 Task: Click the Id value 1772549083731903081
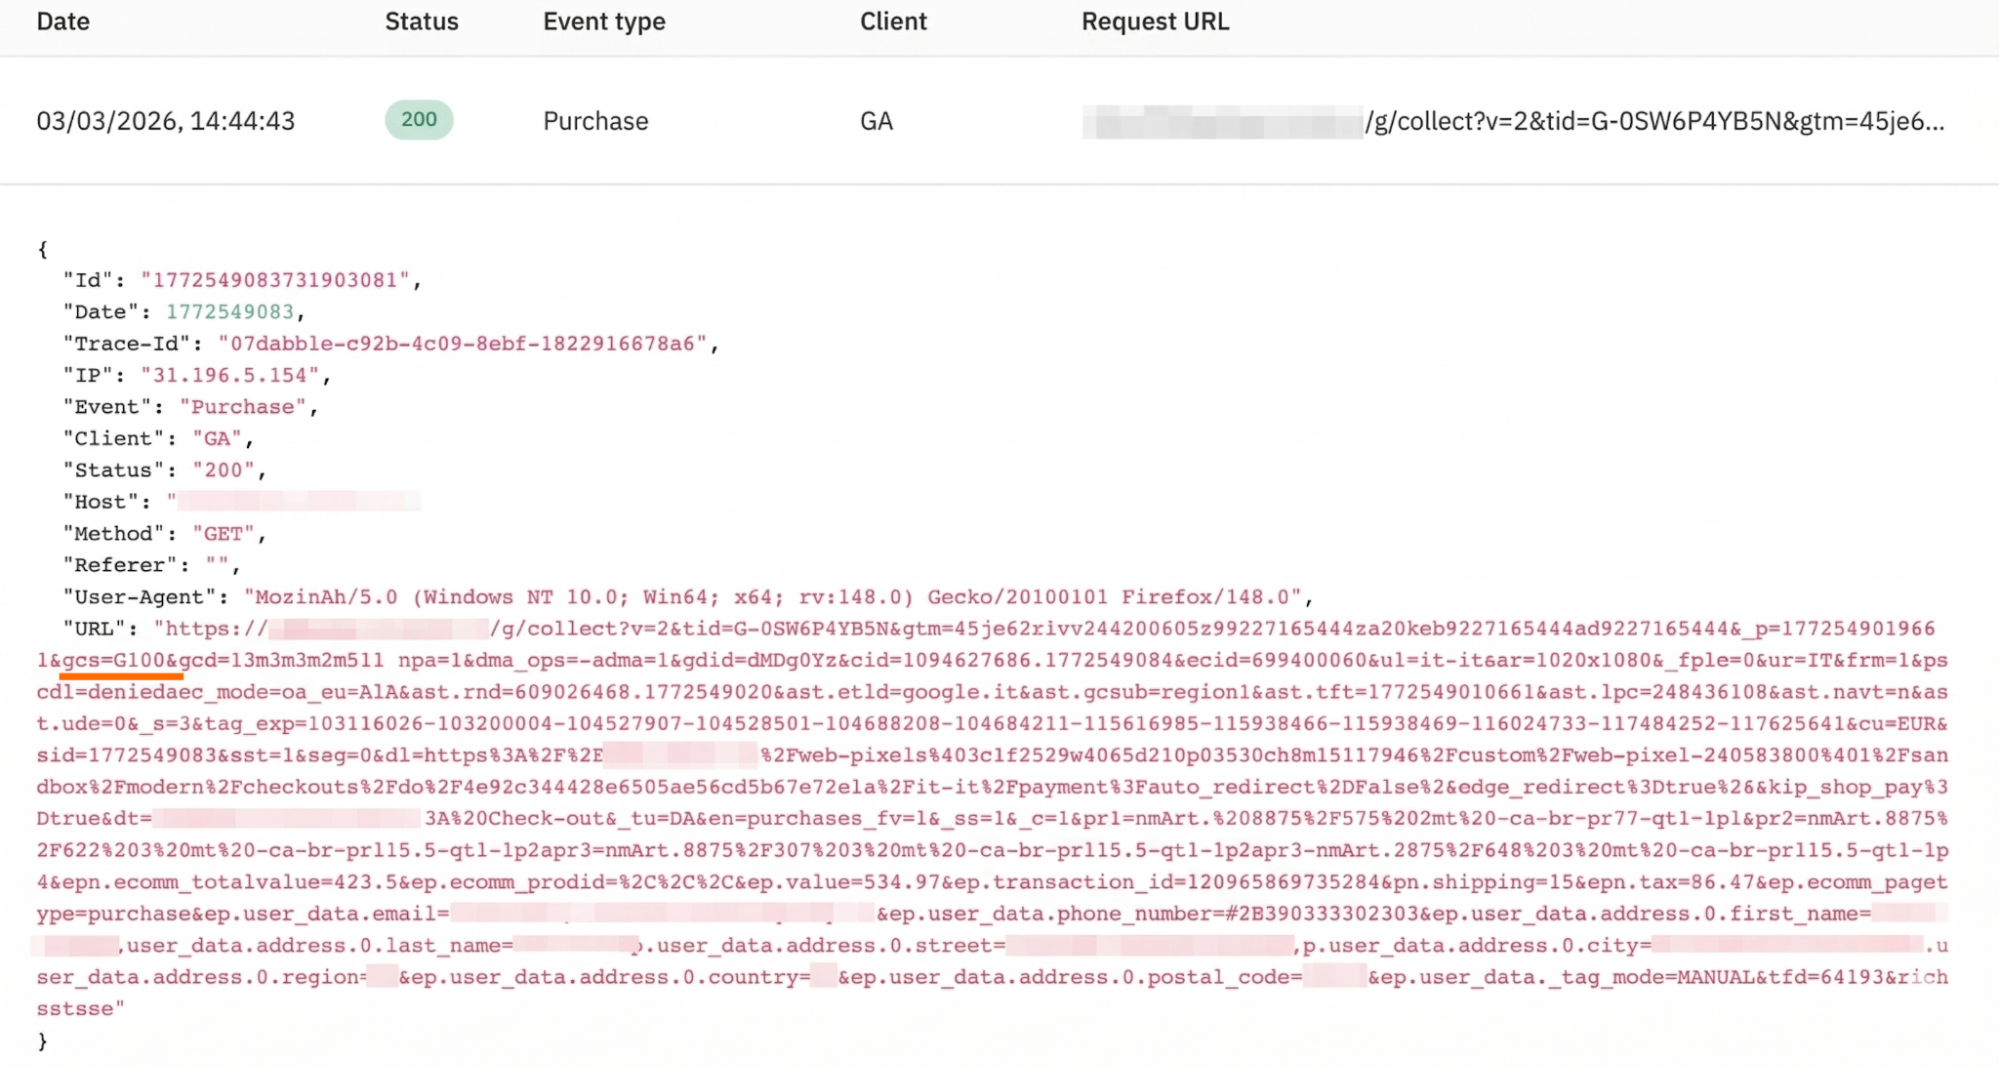[x=276, y=280]
